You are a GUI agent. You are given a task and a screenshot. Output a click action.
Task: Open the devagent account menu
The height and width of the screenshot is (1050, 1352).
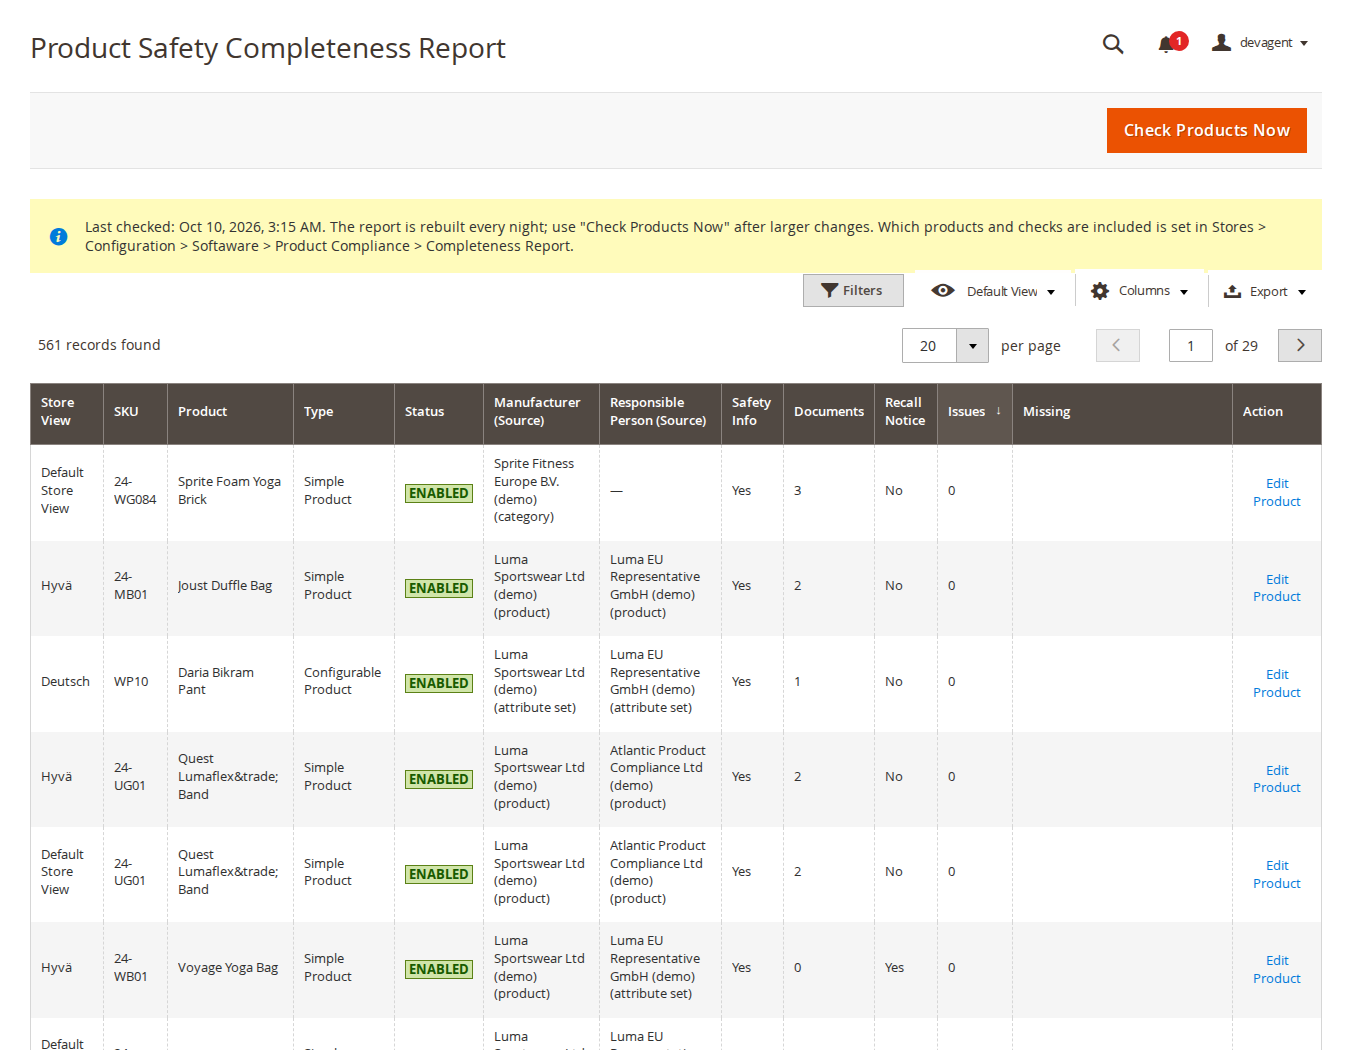pos(1260,43)
